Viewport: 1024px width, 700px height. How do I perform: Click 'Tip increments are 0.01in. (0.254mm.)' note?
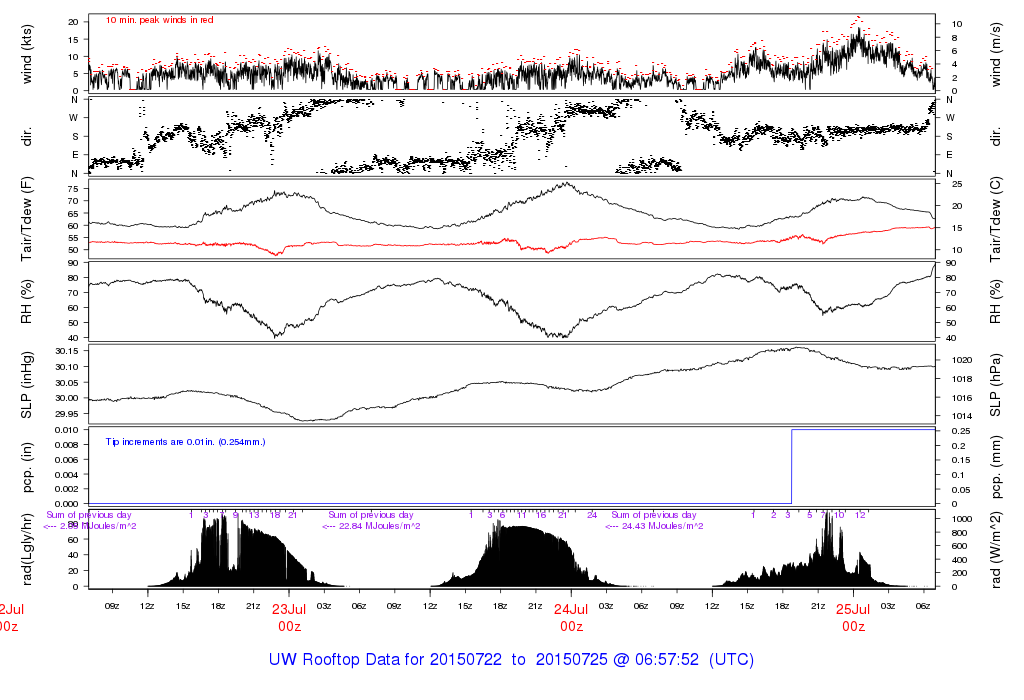tap(185, 442)
